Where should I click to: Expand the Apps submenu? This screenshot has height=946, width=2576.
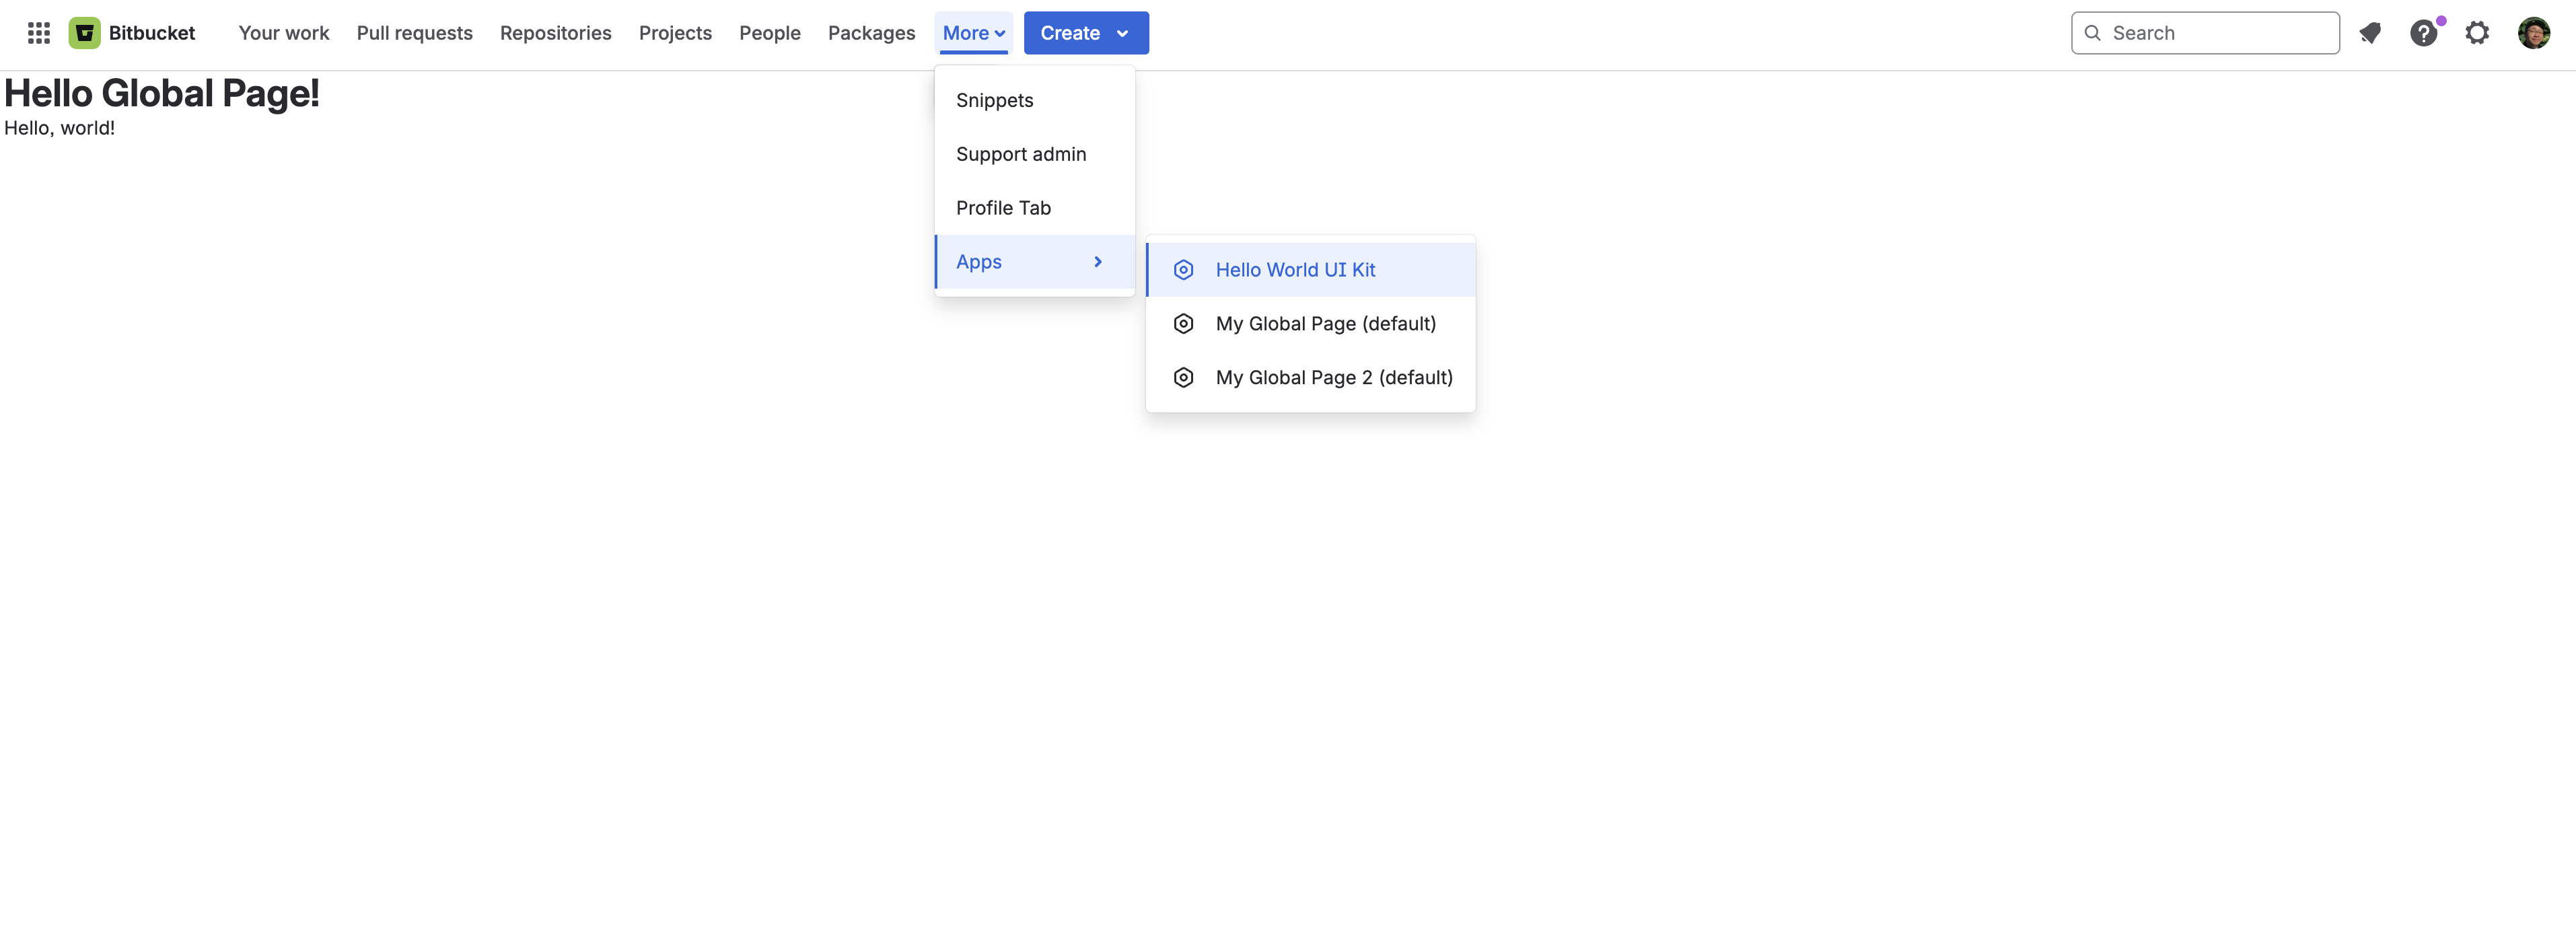point(1034,261)
